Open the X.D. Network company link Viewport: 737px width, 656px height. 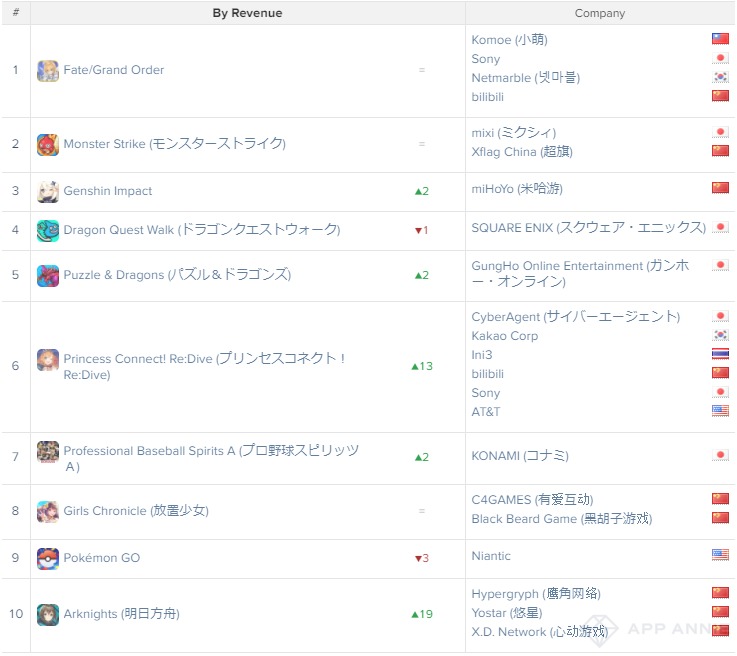(540, 632)
